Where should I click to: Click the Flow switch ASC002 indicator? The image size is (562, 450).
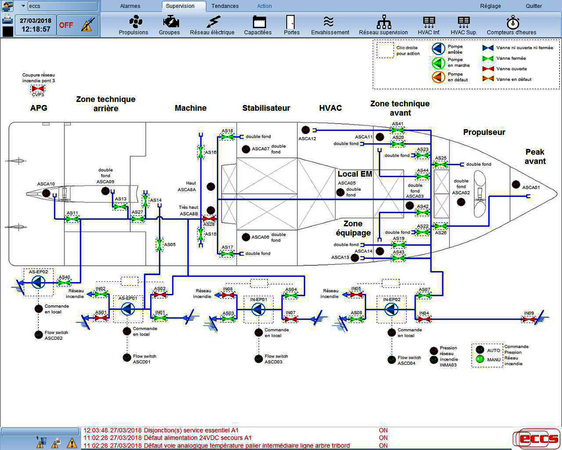[x=39, y=335]
